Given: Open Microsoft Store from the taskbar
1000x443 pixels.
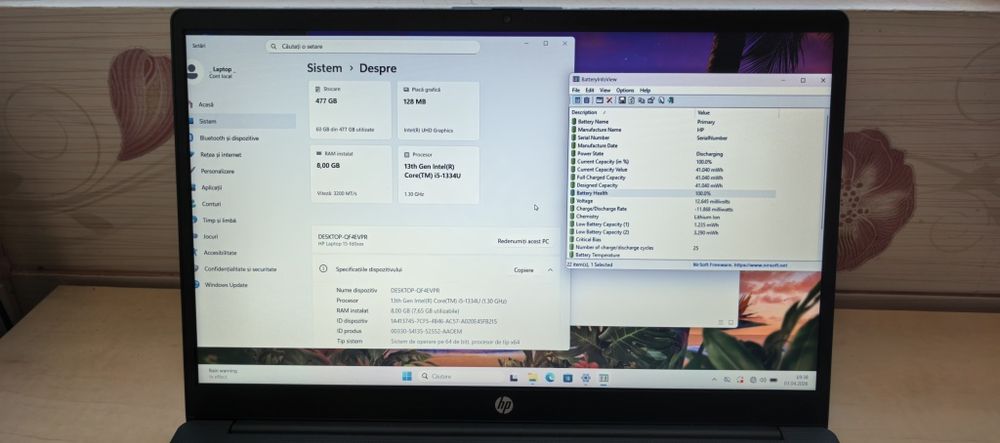Looking at the screenshot, I should pyautogui.click(x=568, y=378).
